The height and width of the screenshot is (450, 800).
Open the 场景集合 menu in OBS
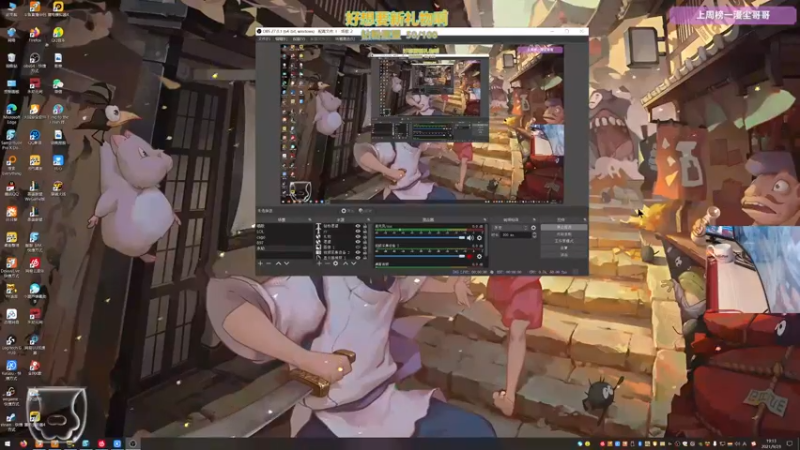(345, 39)
